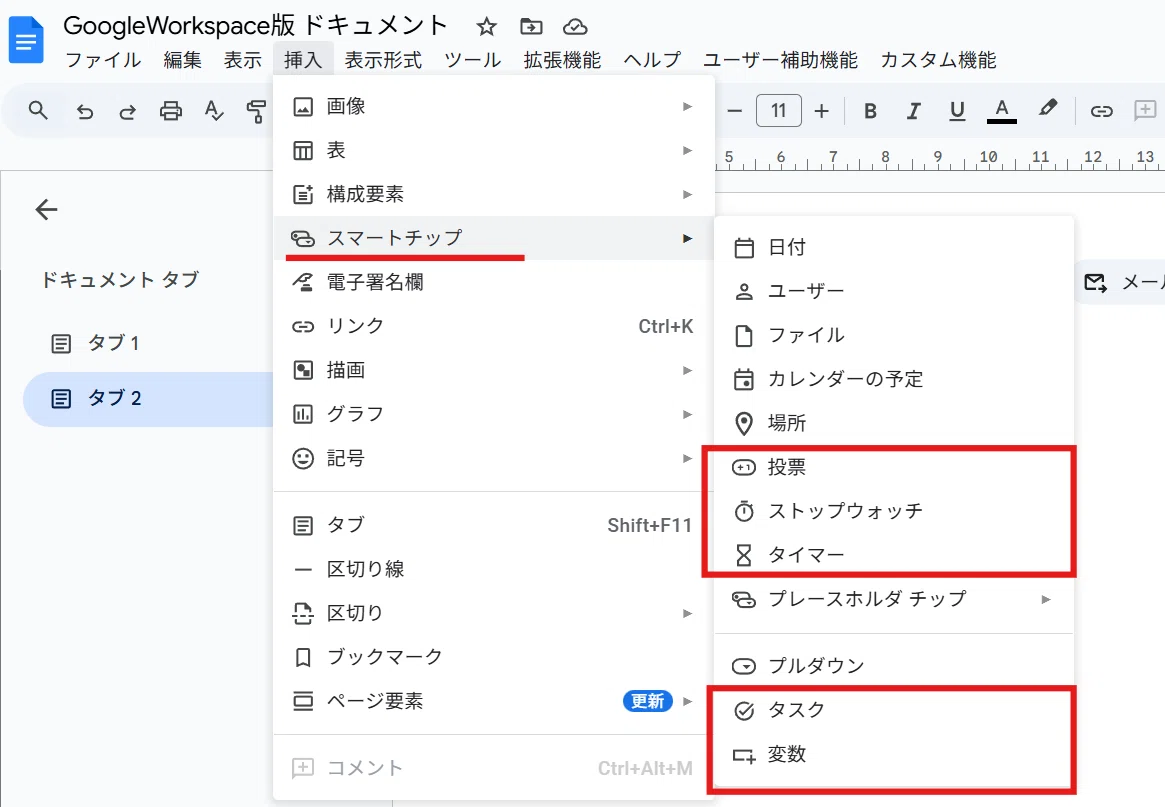Image resolution: width=1165 pixels, height=807 pixels.
Task: Insert a タスク chip
Action: click(894, 710)
